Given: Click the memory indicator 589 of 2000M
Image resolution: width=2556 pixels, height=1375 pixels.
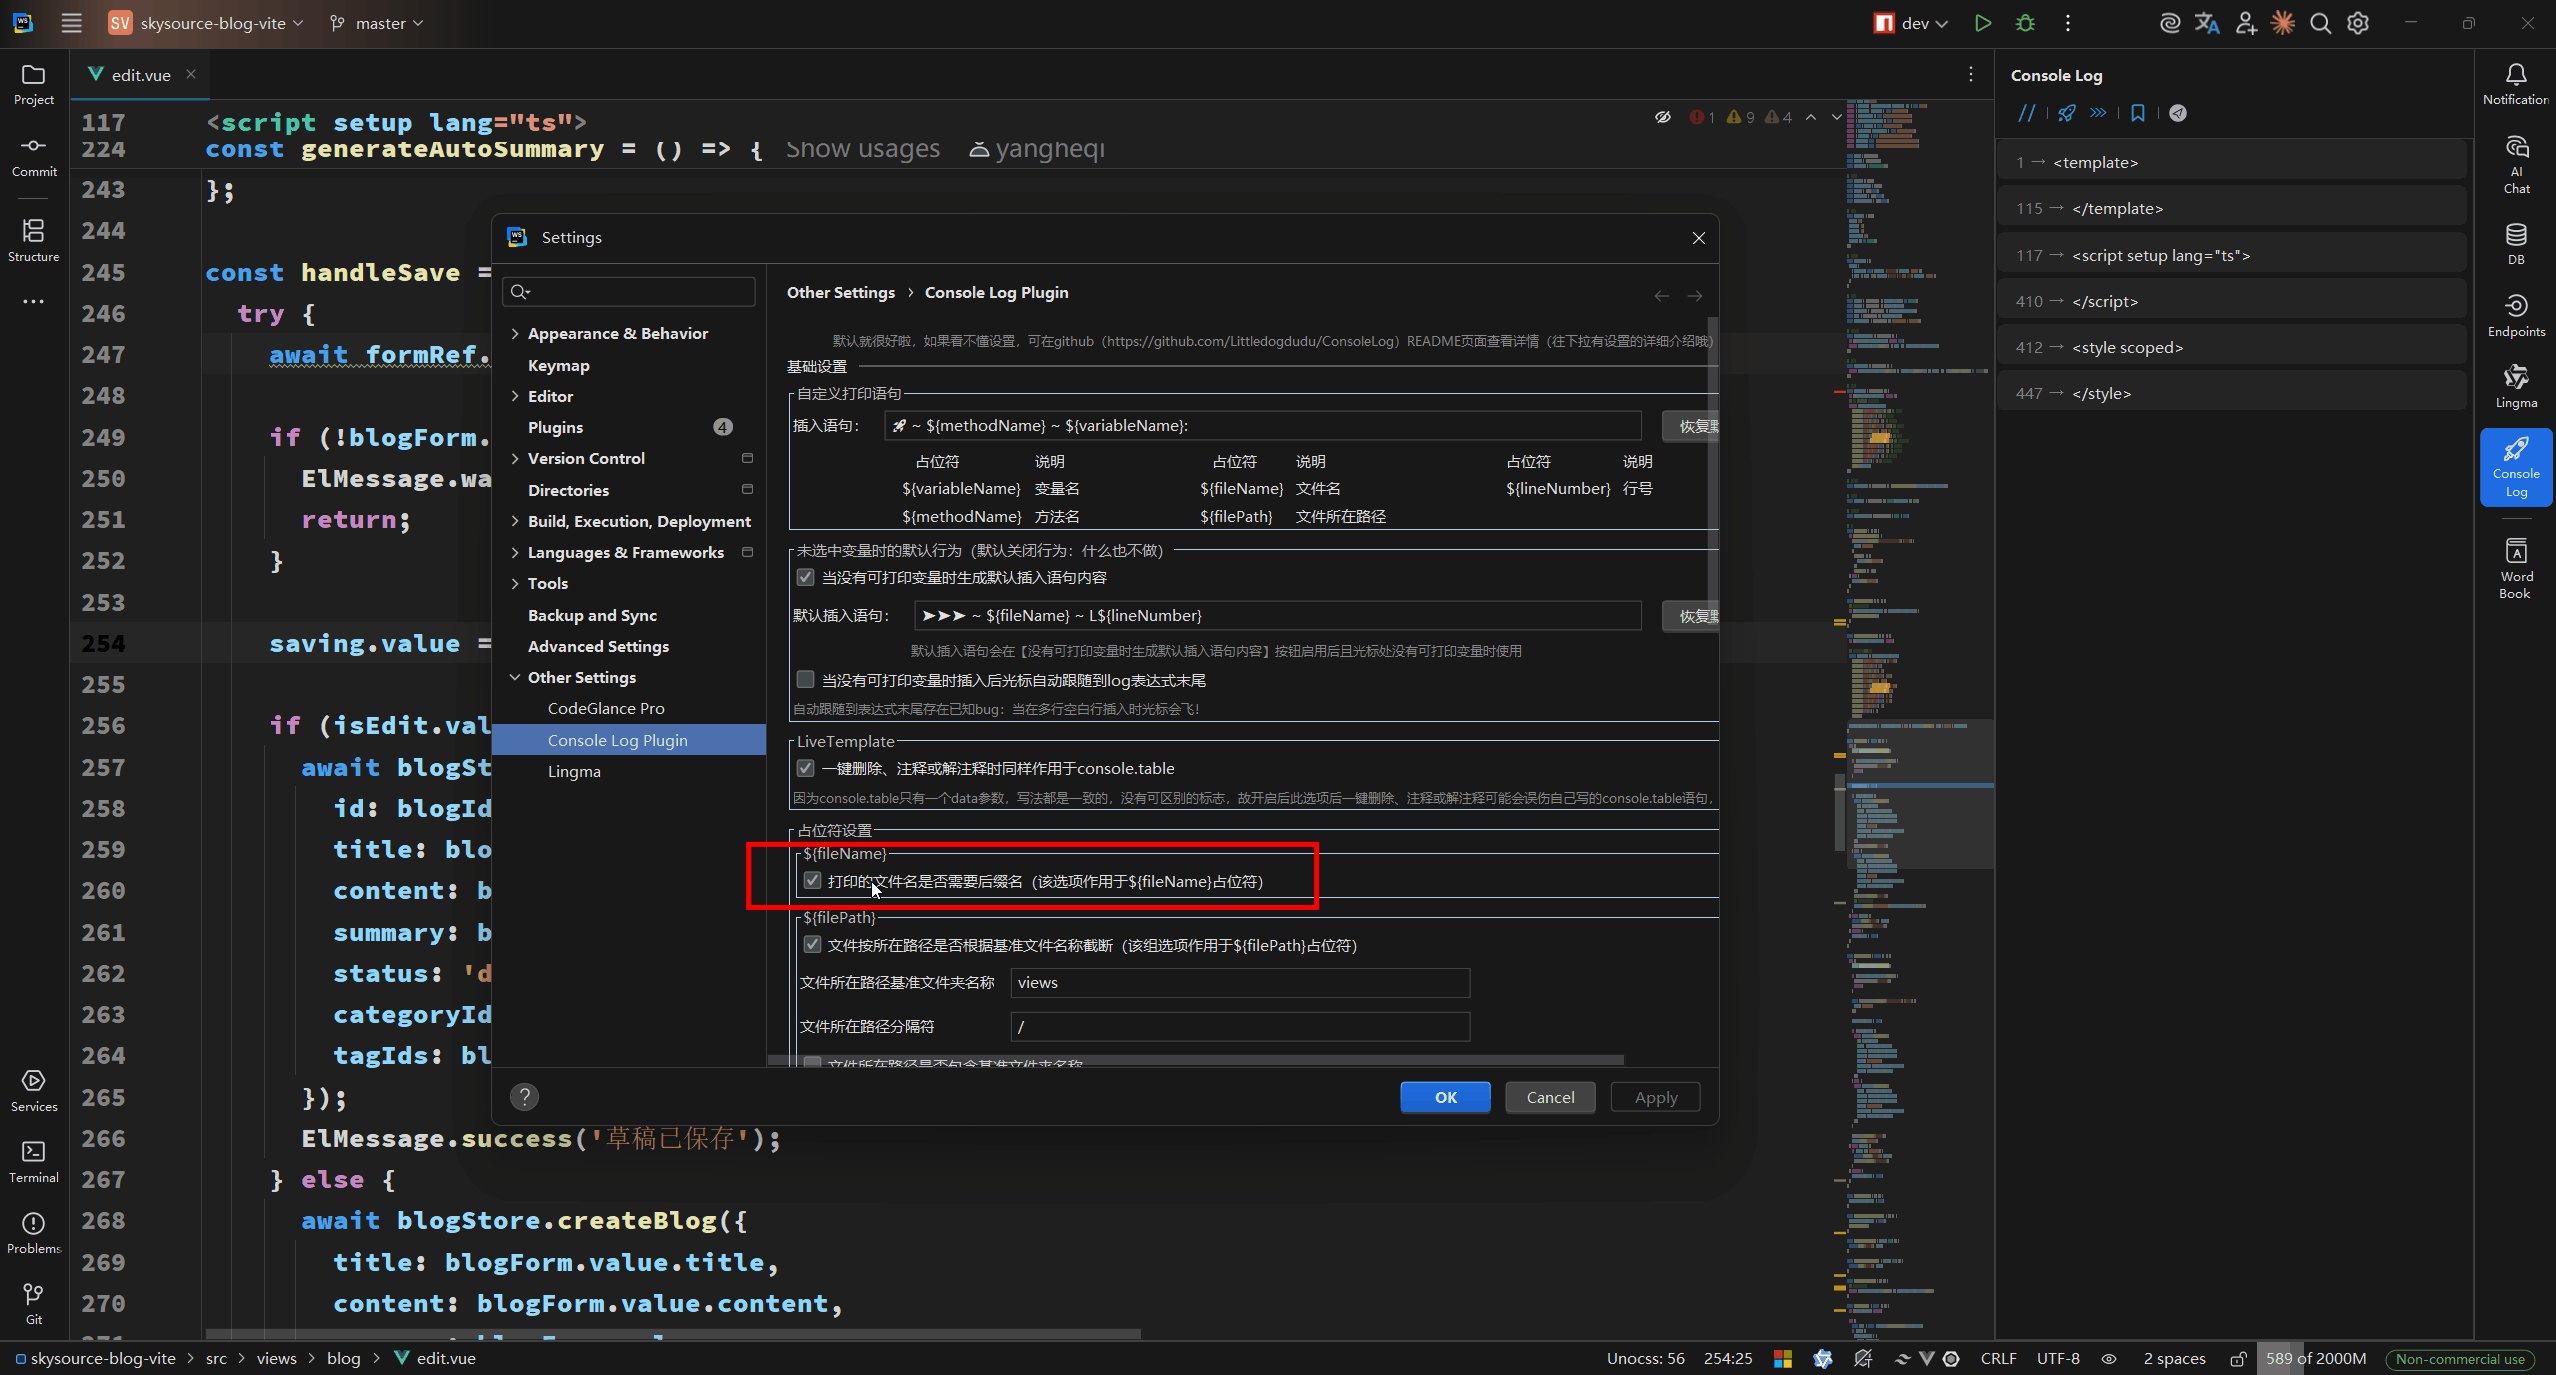Looking at the screenshot, I should [2316, 1358].
